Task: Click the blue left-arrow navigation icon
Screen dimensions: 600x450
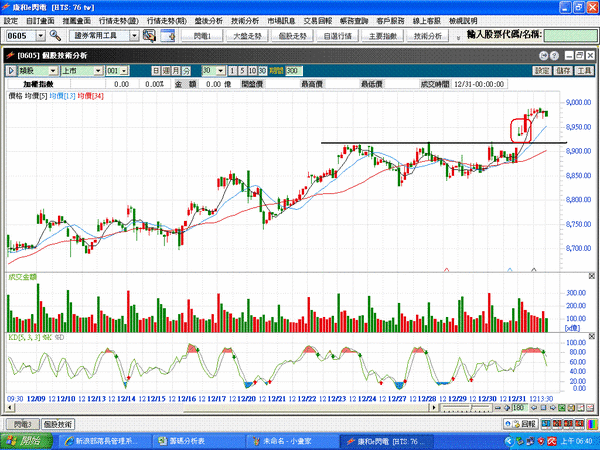Action: pos(535,408)
